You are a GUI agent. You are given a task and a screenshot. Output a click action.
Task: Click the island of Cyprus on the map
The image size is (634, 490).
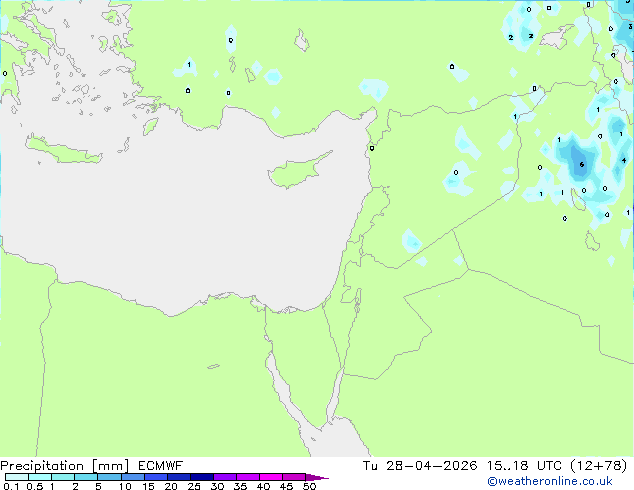point(297,172)
